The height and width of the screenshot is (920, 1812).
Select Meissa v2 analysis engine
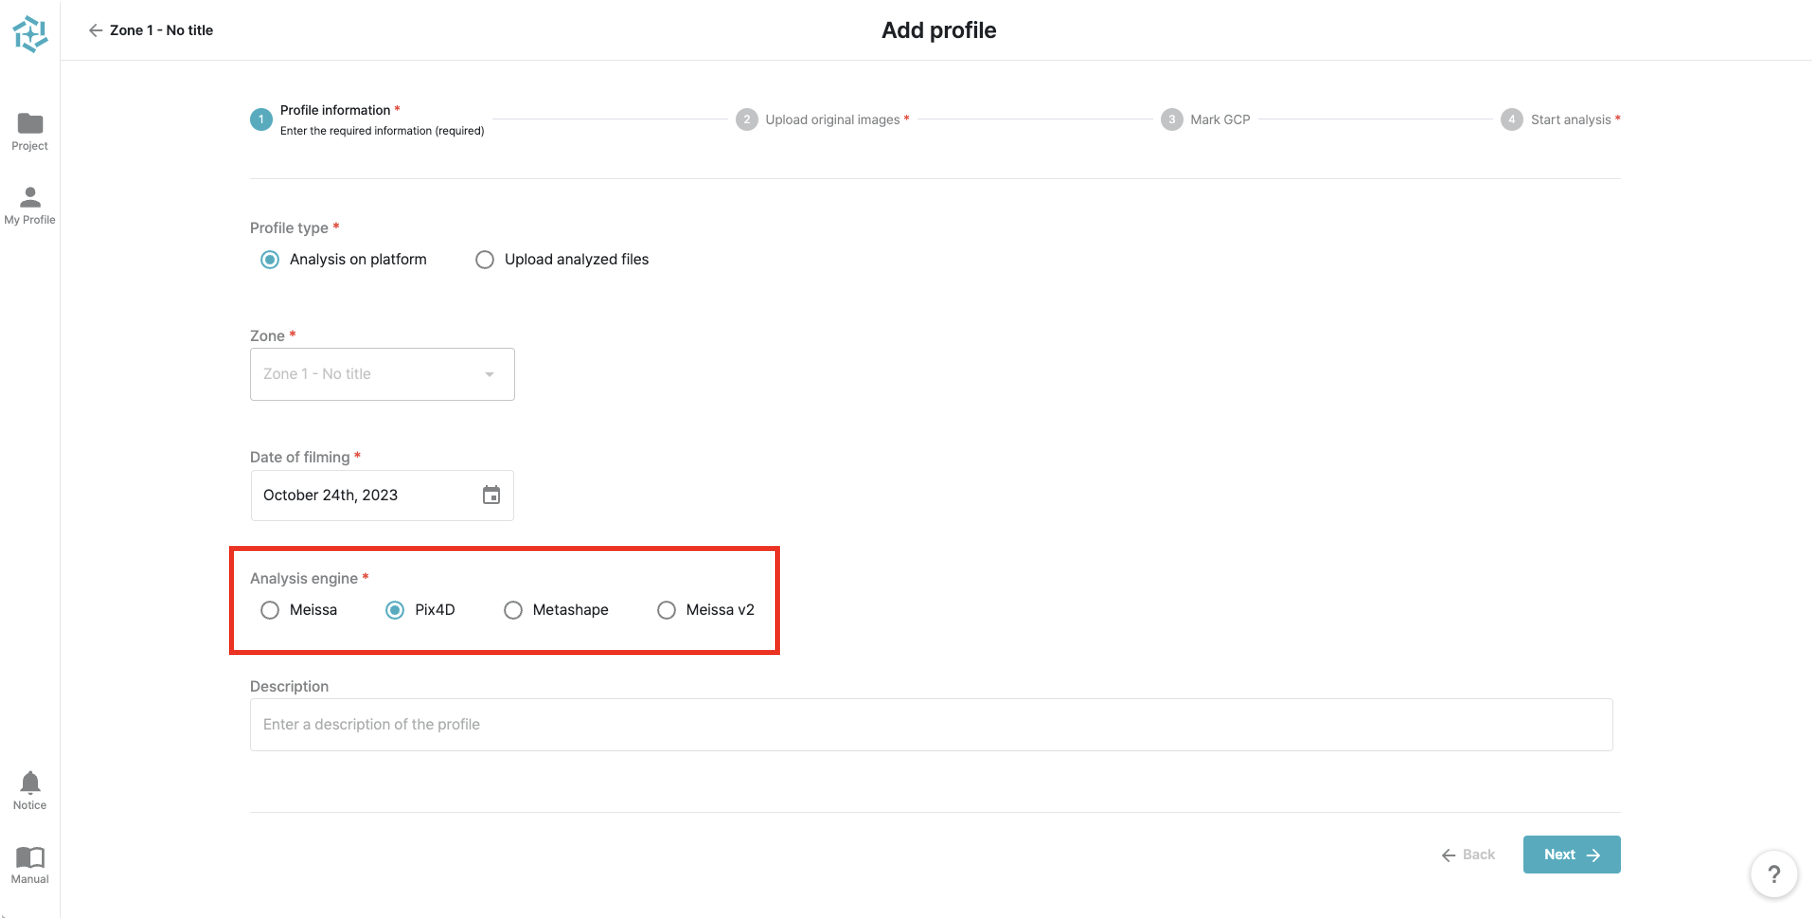[x=666, y=610]
